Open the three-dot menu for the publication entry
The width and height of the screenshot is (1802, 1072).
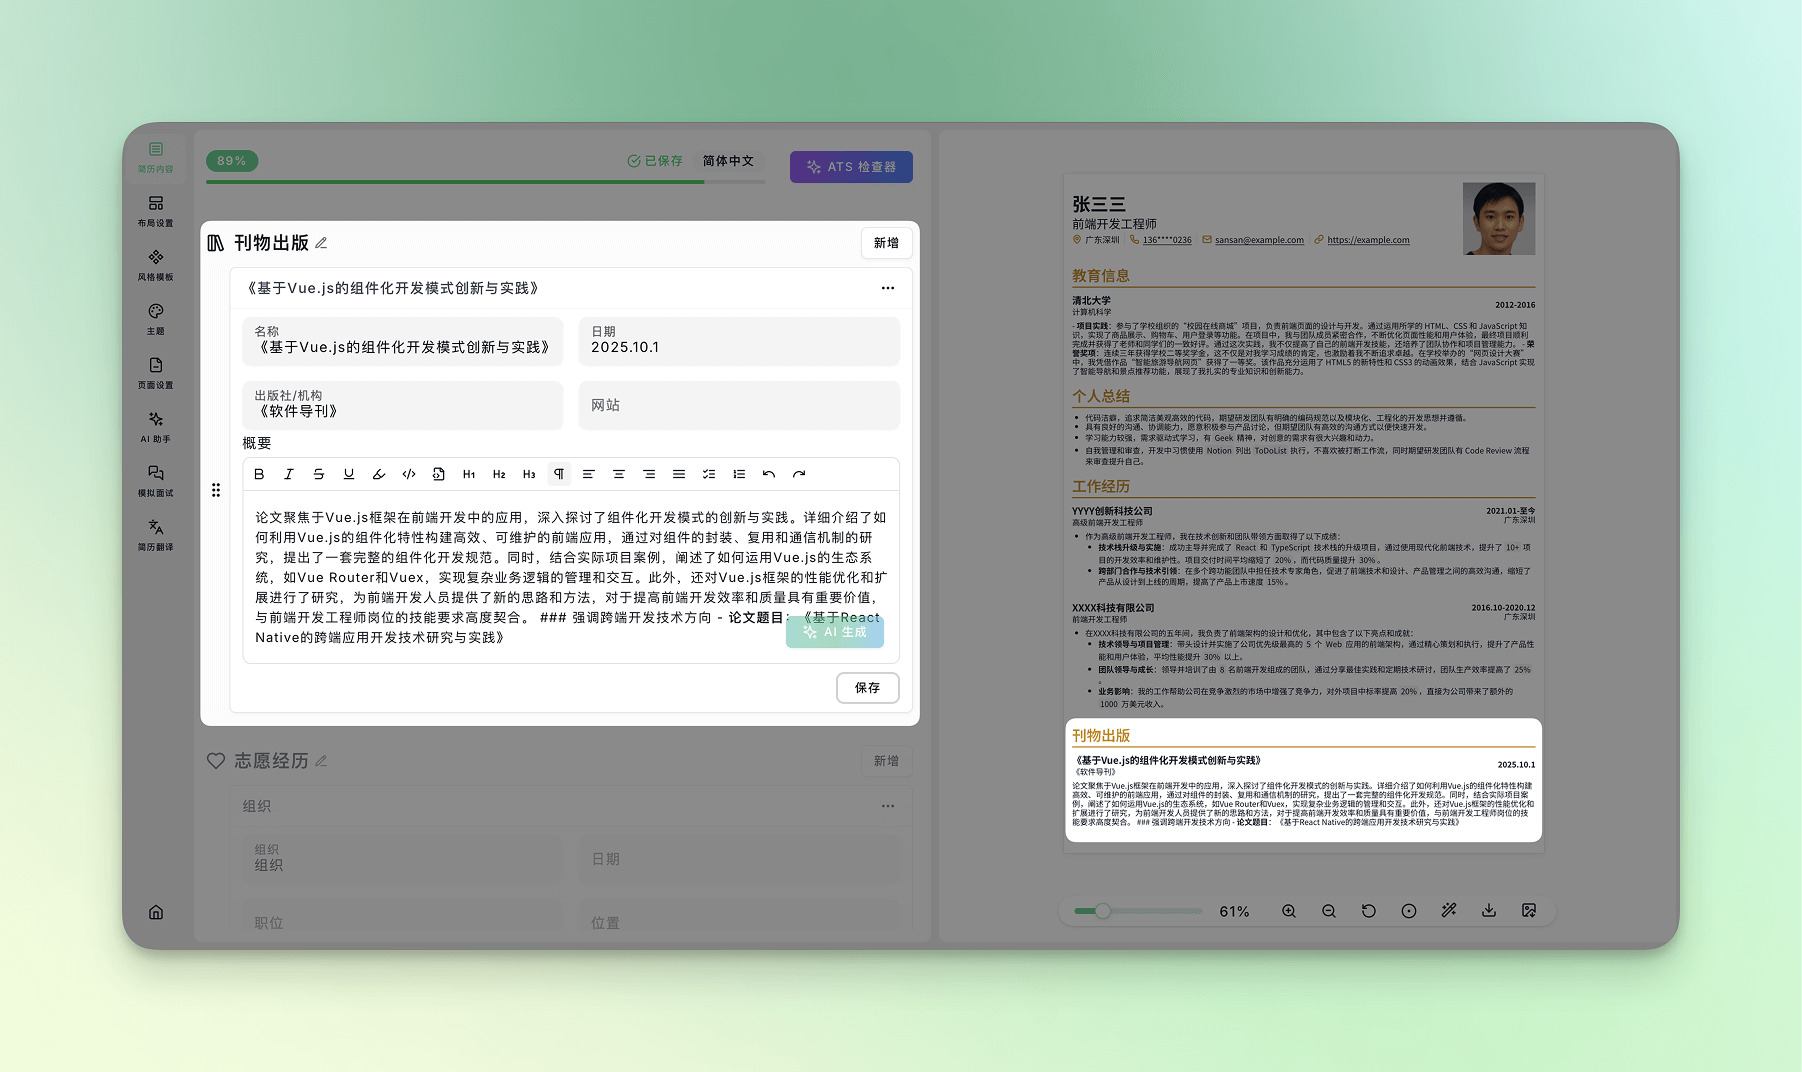pyautogui.click(x=888, y=288)
